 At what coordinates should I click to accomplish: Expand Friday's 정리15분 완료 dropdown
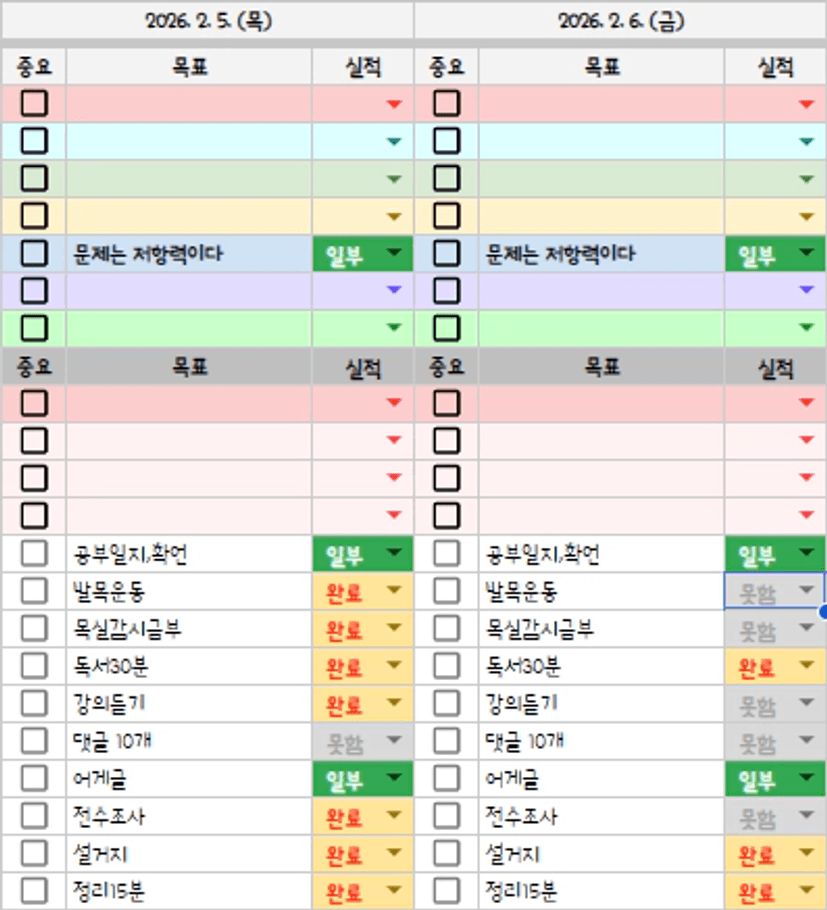806,892
